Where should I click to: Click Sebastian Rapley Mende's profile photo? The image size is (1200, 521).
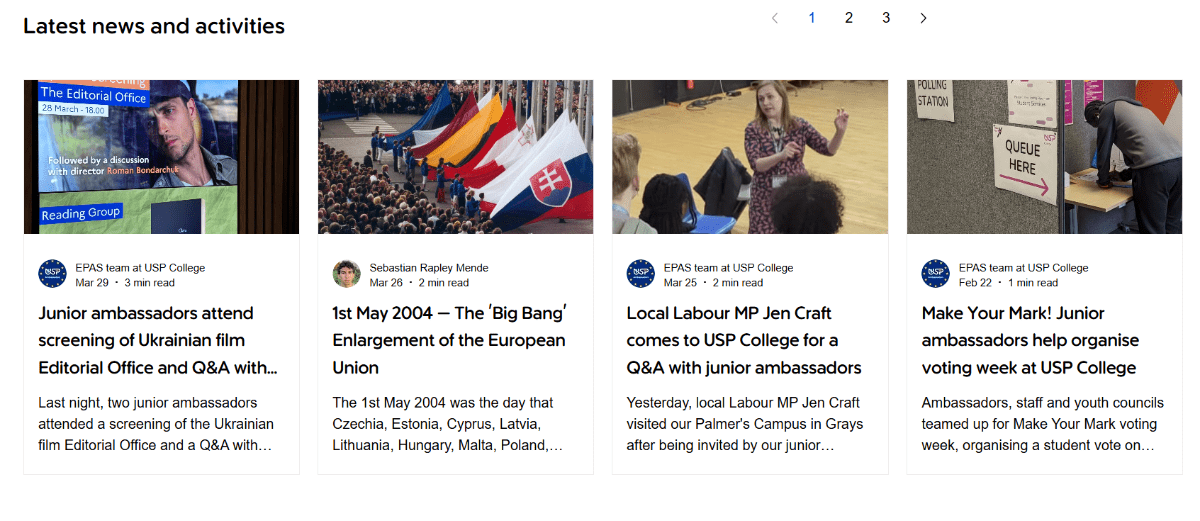[346, 274]
